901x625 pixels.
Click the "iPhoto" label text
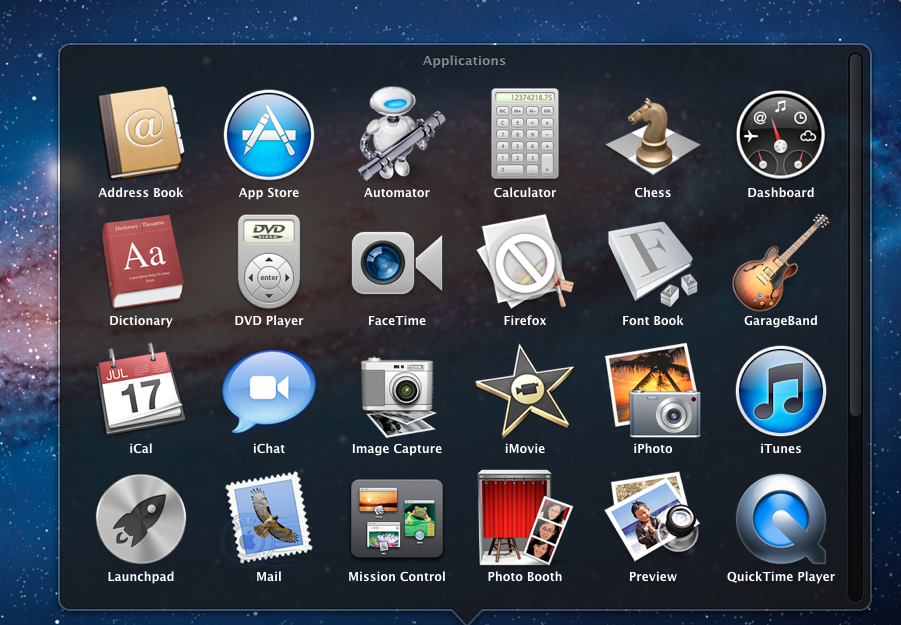point(653,449)
